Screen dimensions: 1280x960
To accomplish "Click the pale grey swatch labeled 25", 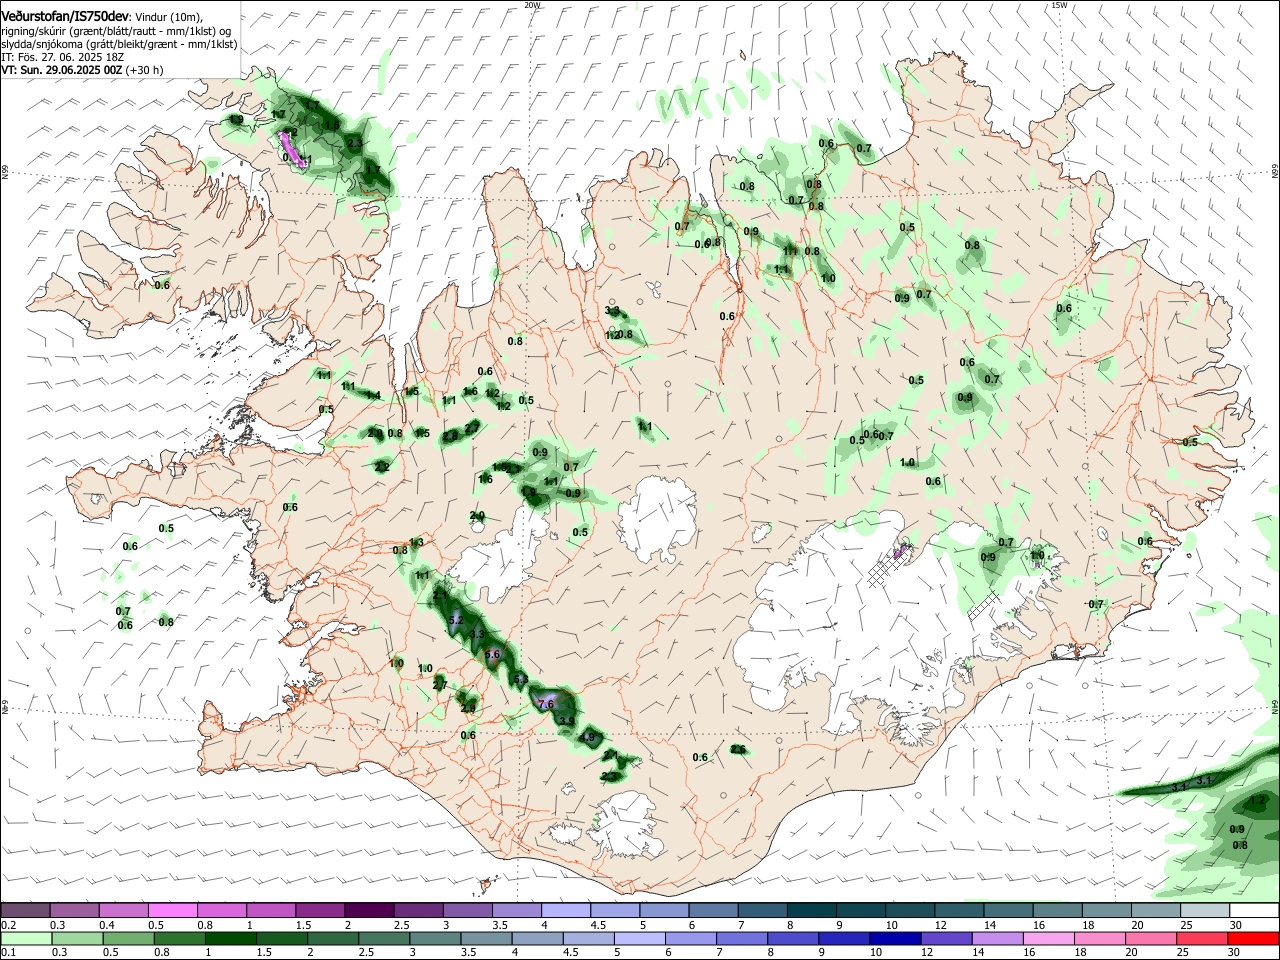I will (x=1205, y=910).
